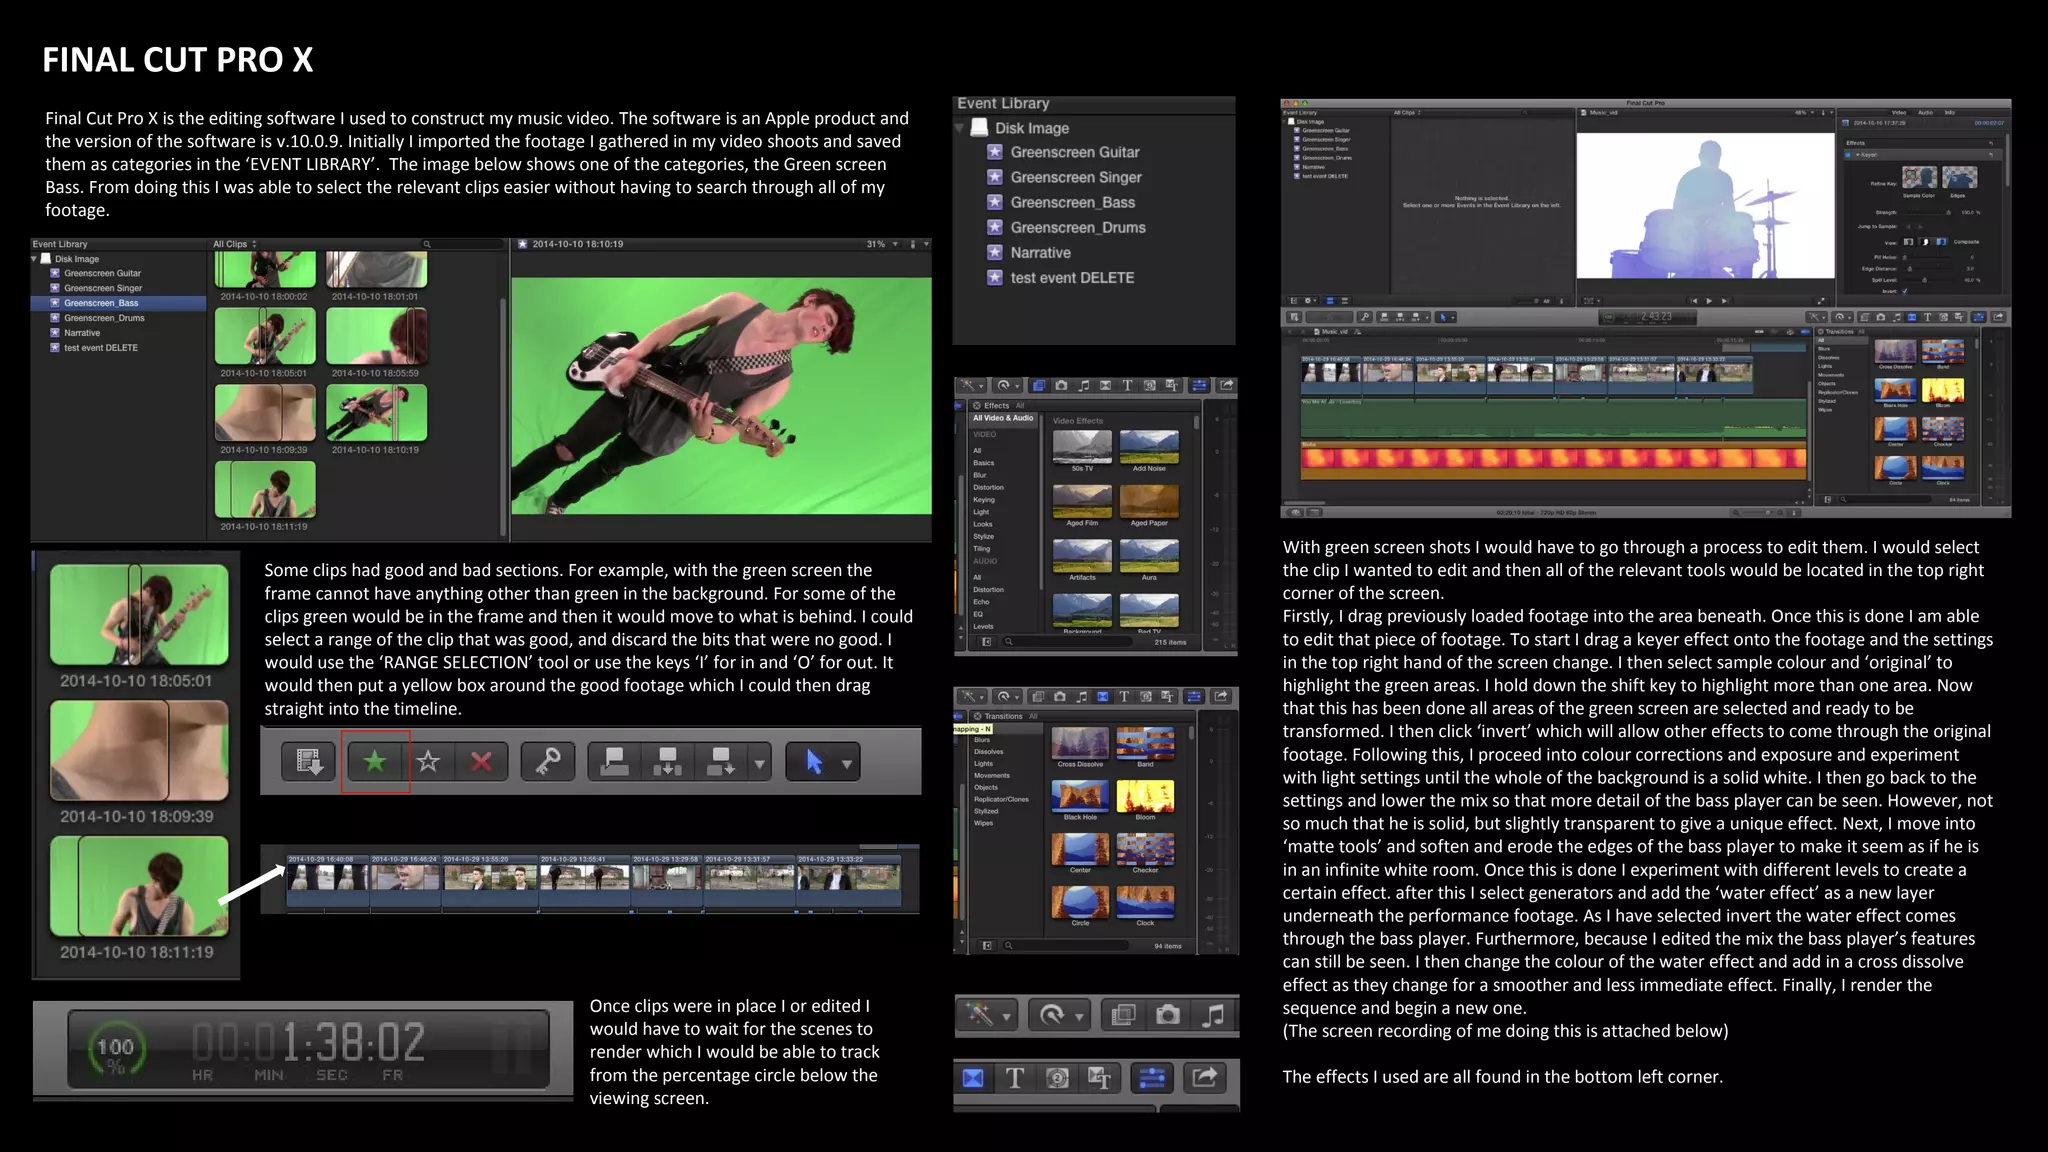Click the Unrate outline star button
Screen dimensions: 2048x1152
(428, 762)
